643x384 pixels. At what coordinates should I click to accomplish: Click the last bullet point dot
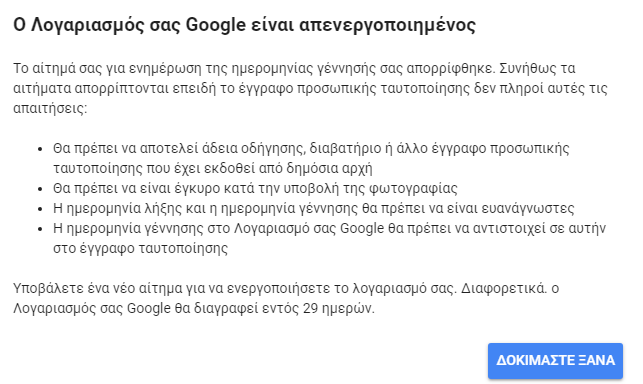(x=40, y=229)
